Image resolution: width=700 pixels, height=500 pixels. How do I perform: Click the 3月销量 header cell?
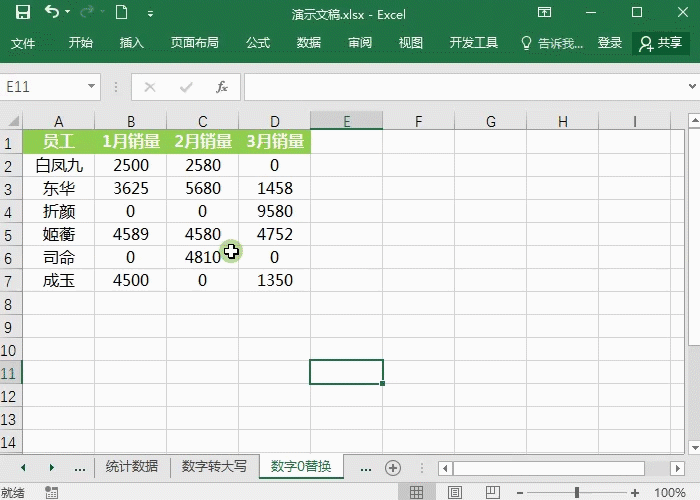click(x=275, y=142)
